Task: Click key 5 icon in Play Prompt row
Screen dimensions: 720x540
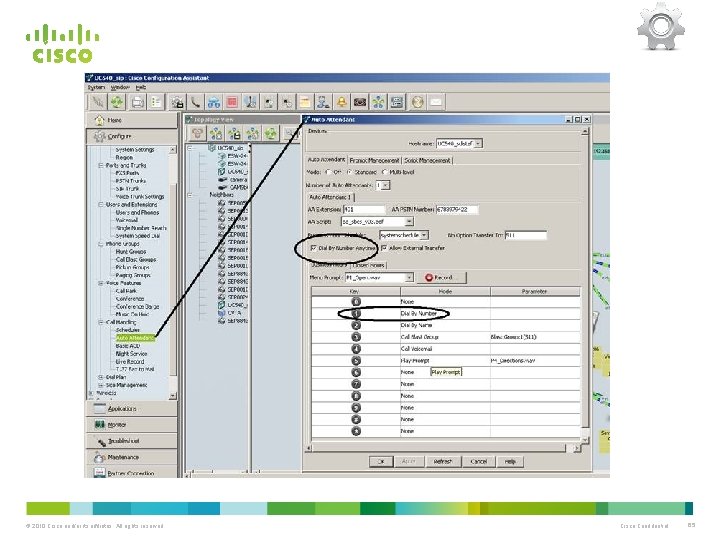Action: (356, 361)
